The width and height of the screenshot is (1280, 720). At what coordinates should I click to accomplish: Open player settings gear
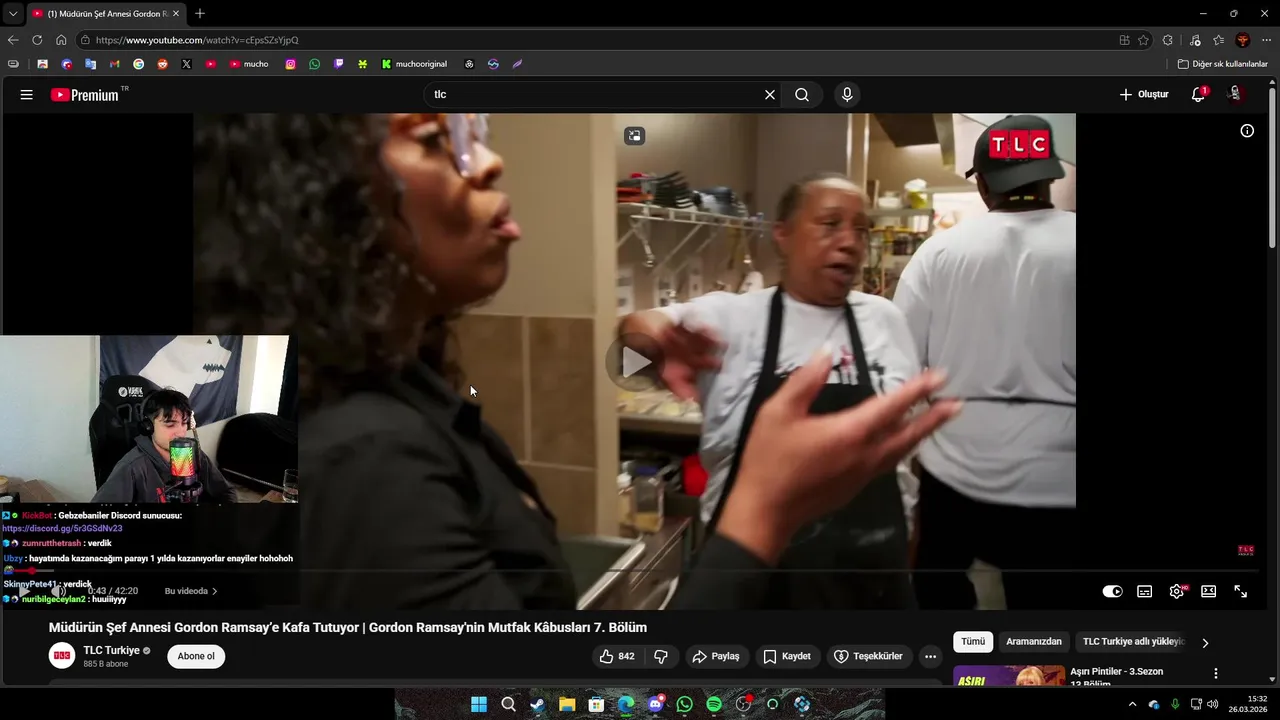pyautogui.click(x=1177, y=591)
